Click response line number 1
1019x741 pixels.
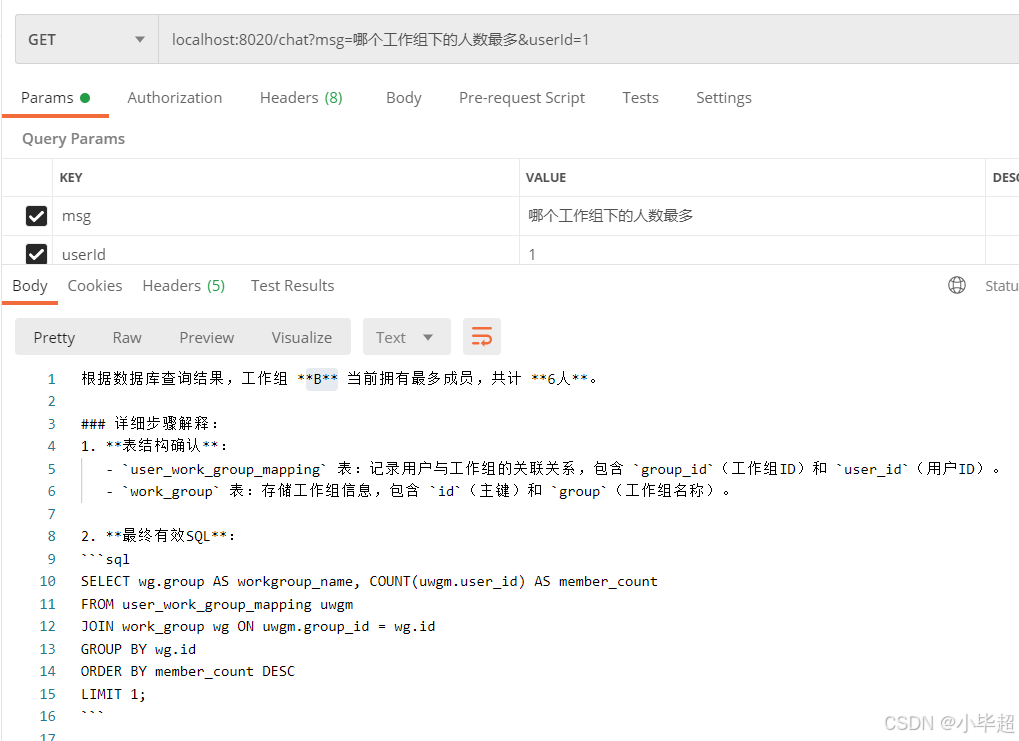(51, 379)
